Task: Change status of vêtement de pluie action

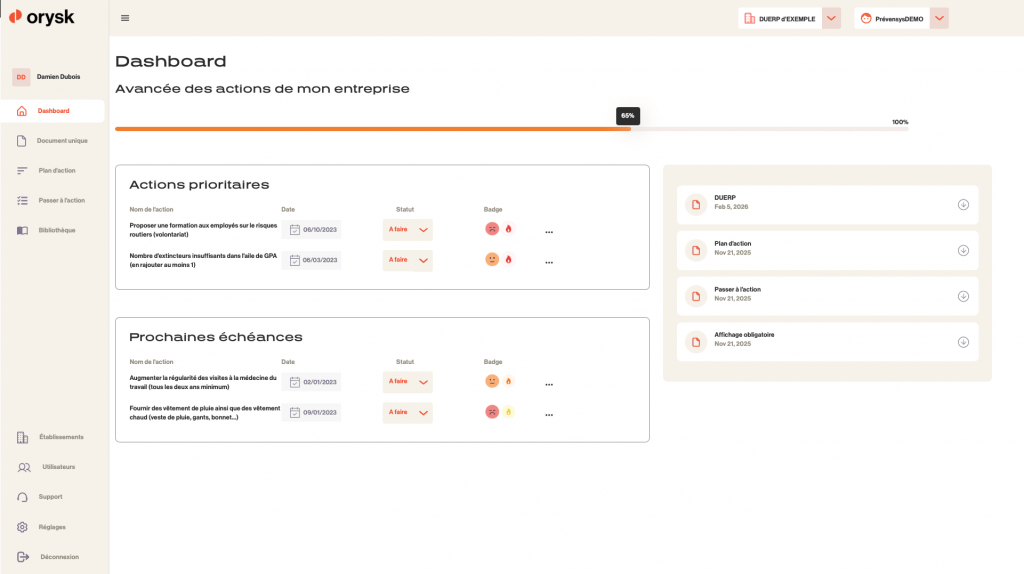Action: (x=423, y=413)
